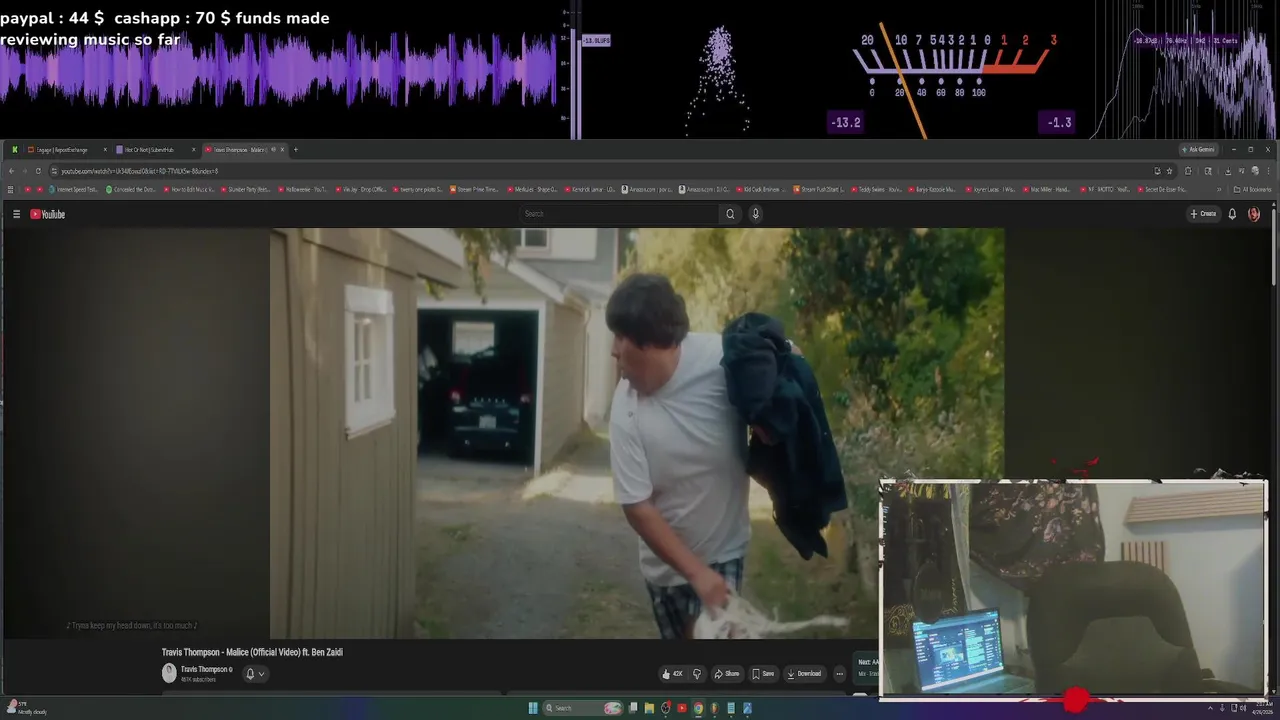
Task: Open the YouTube hamburger guide menu
Action: 16,214
